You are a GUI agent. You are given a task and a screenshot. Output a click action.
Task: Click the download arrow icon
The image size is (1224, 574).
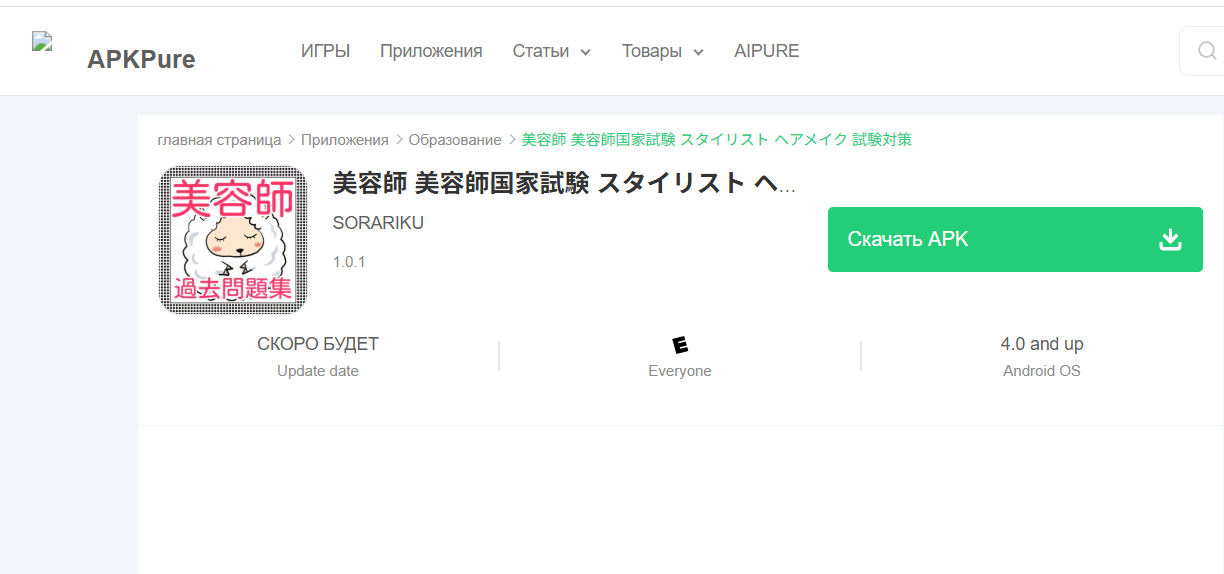tap(1170, 239)
